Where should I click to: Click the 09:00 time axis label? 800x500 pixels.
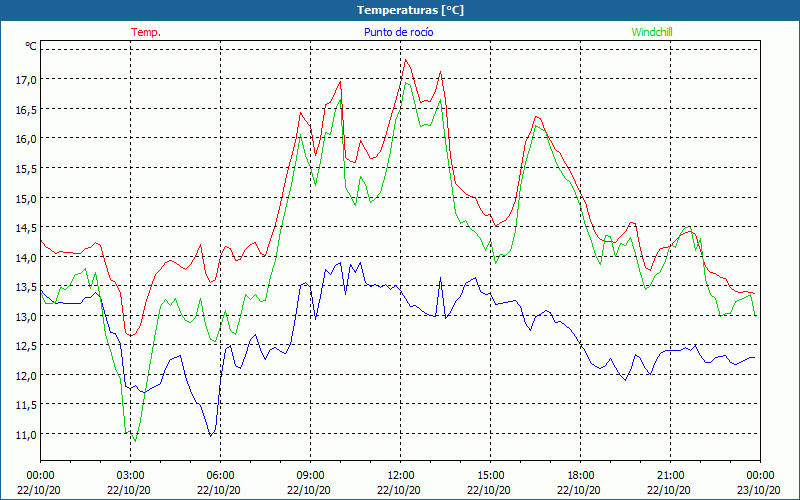click(x=311, y=476)
